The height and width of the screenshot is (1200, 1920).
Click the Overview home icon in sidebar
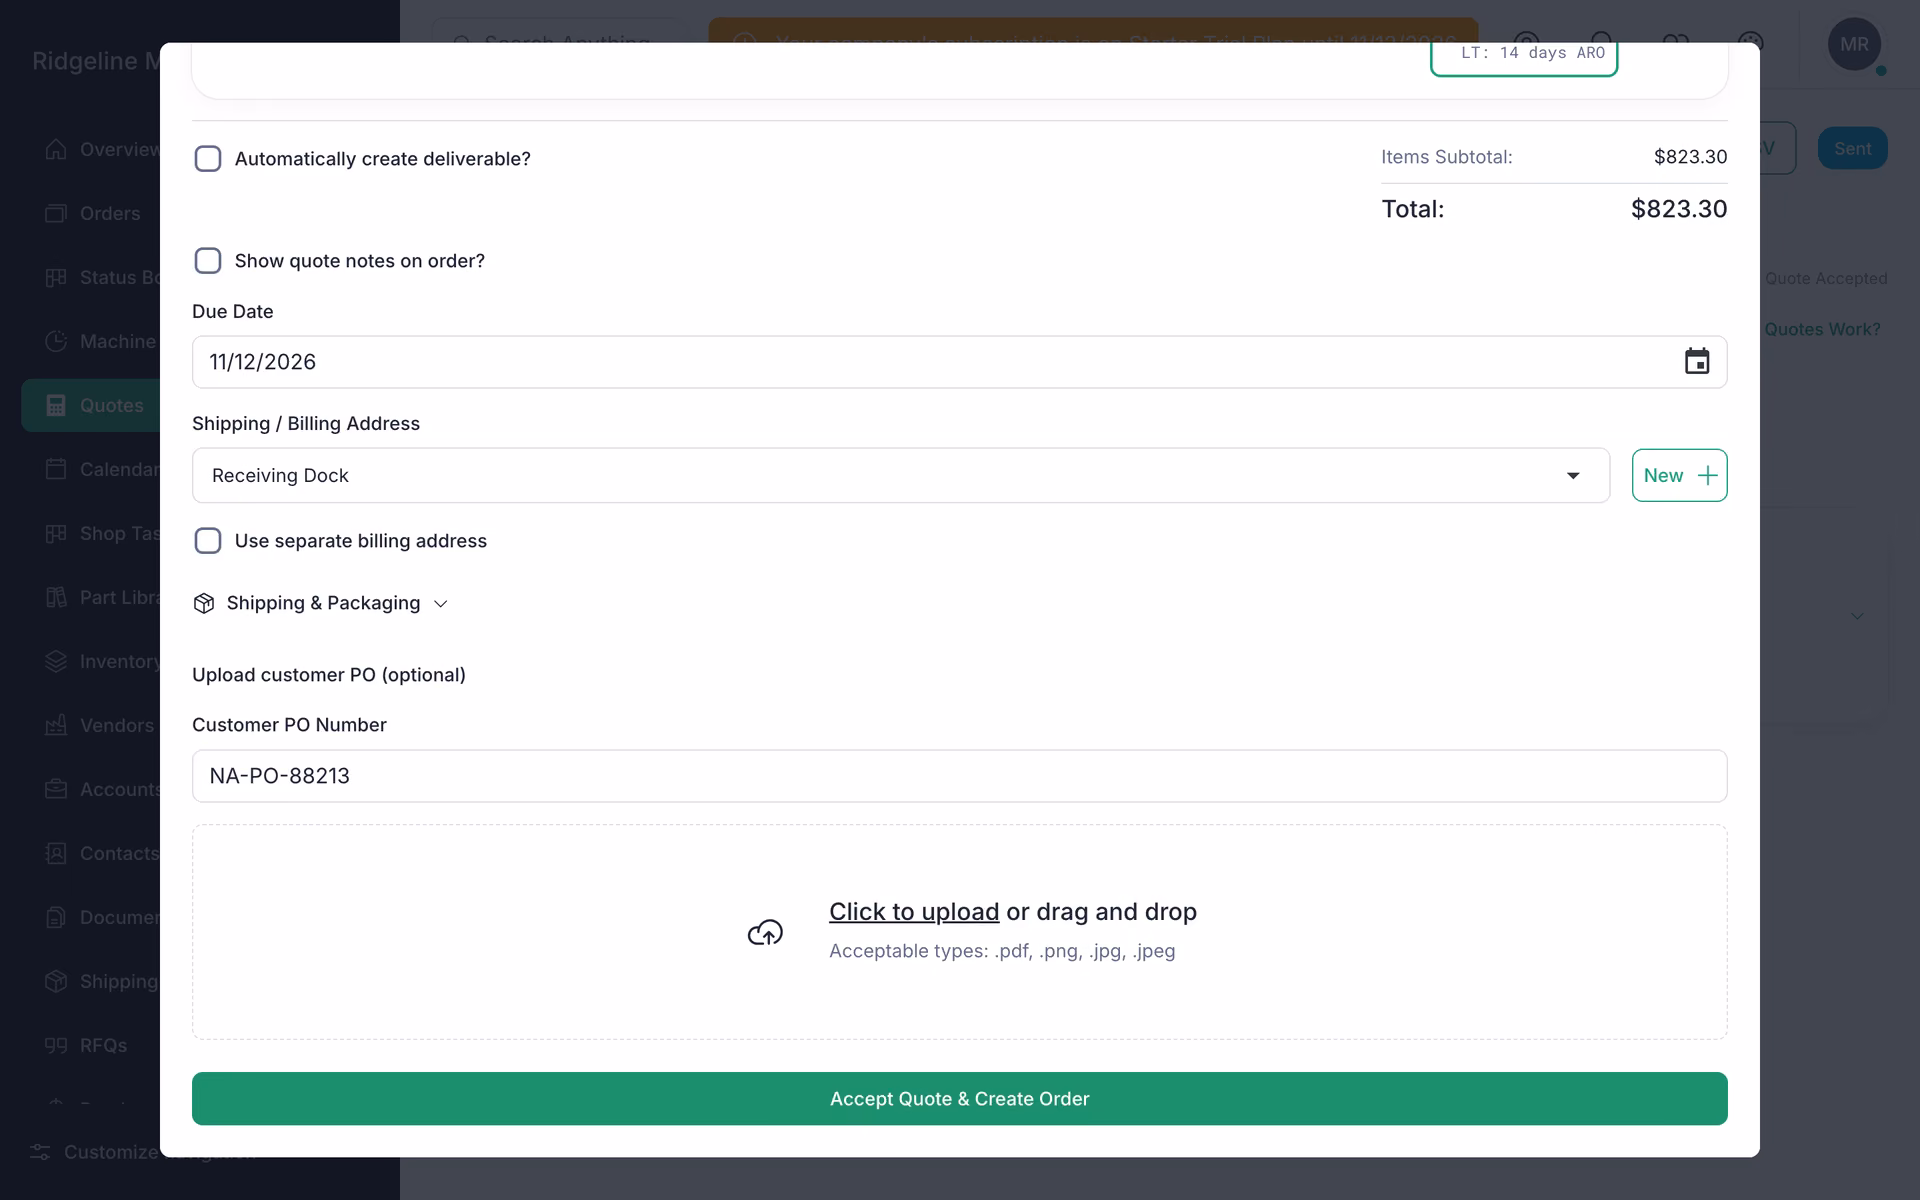pos(56,149)
